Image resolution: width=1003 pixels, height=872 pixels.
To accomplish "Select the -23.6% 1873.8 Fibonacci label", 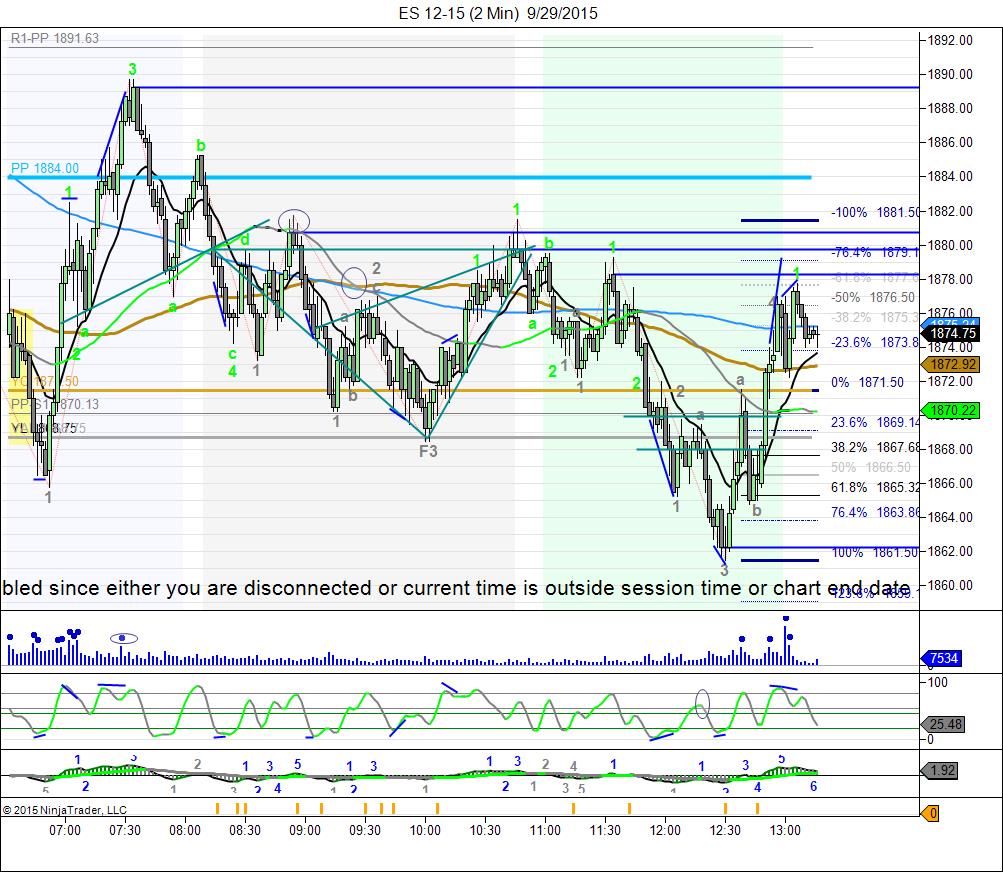I will click(875, 342).
